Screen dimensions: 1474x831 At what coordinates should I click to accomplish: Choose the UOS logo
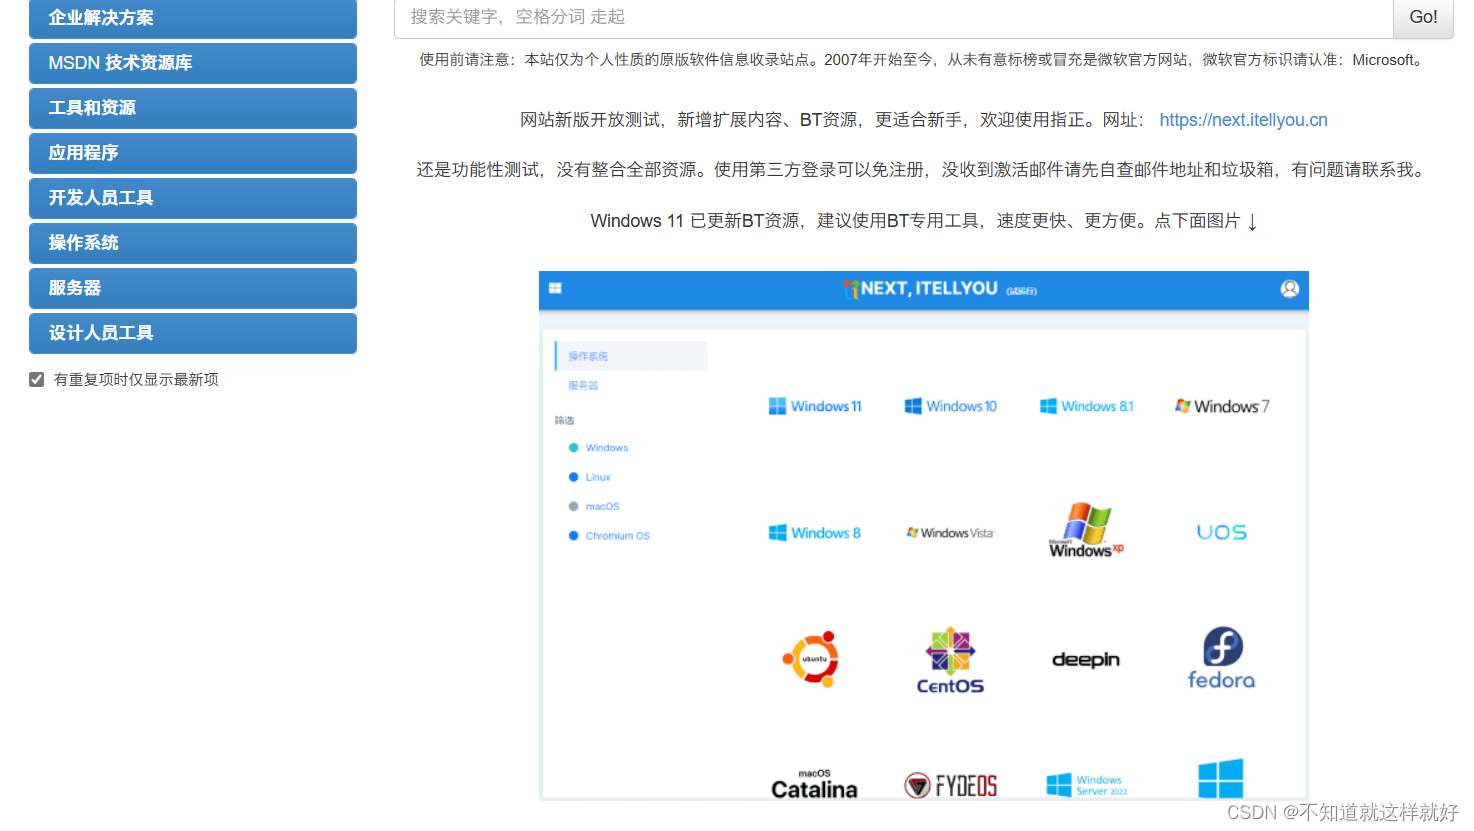1222,532
